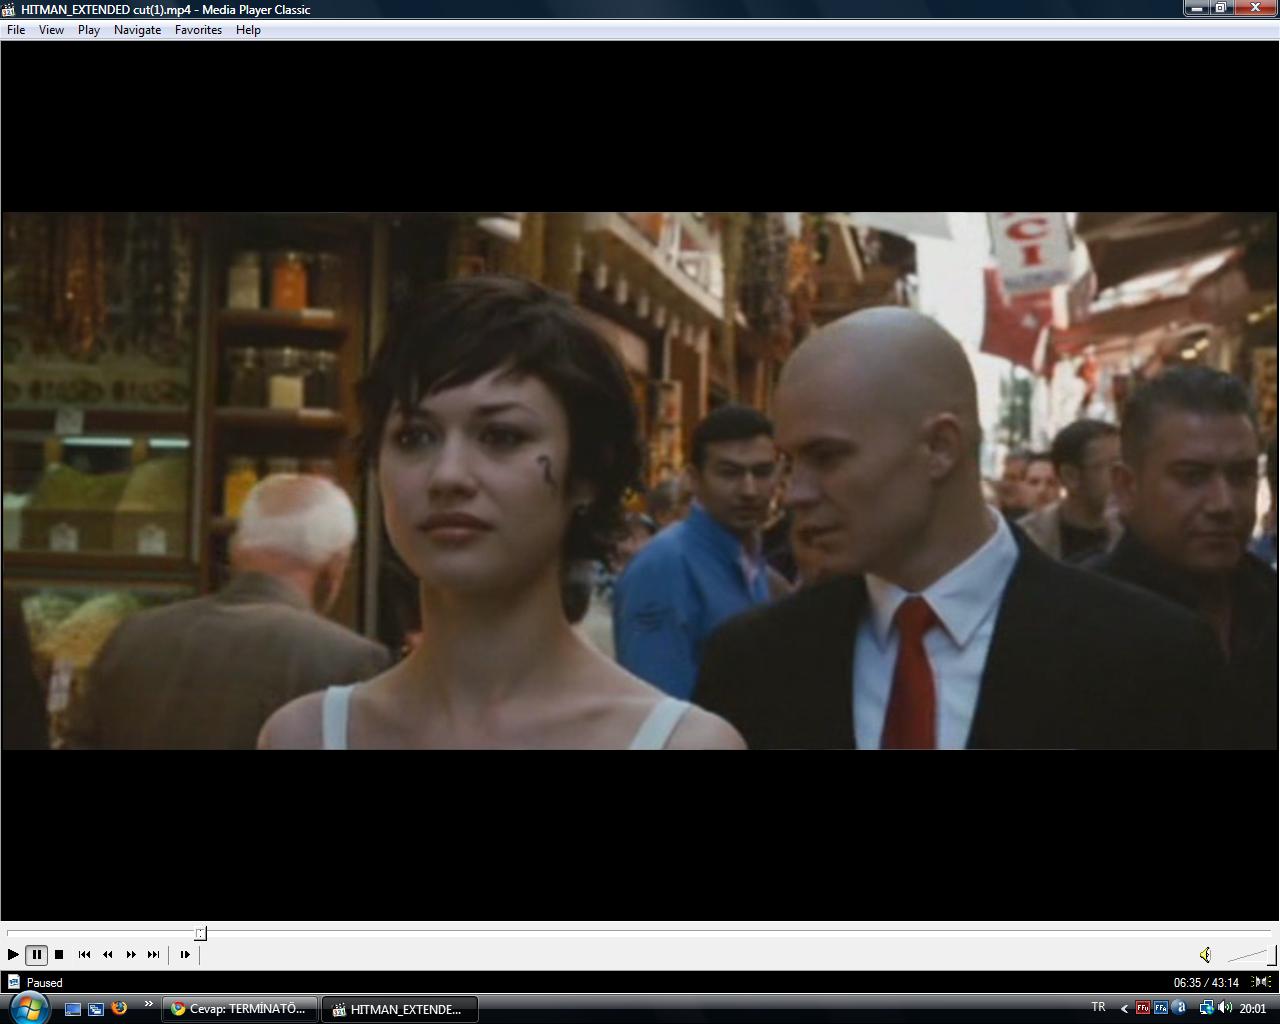Launch Firefox from quick launch
Image resolution: width=1280 pixels, height=1024 pixels.
(x=119, y=1008)
